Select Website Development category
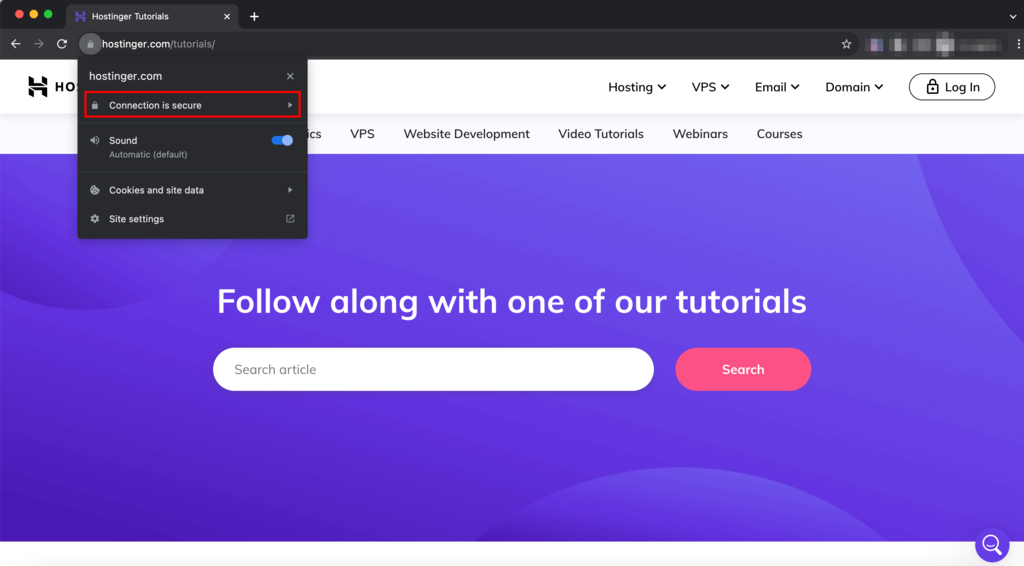The image size is (1024, 566). point(466,134)
